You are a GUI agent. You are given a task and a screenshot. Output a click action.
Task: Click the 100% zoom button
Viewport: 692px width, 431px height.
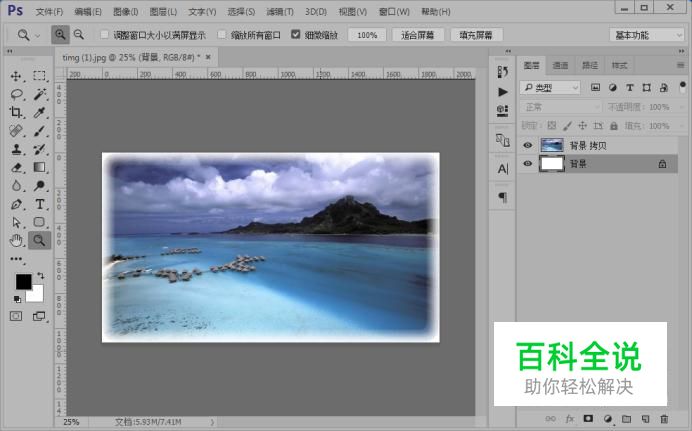click(x=367, y=35)
